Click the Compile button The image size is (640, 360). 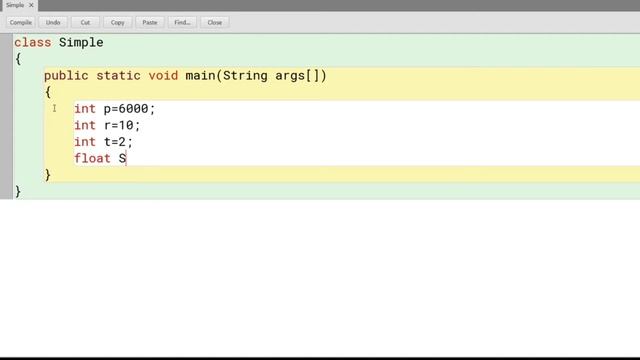tap(20, 22)
